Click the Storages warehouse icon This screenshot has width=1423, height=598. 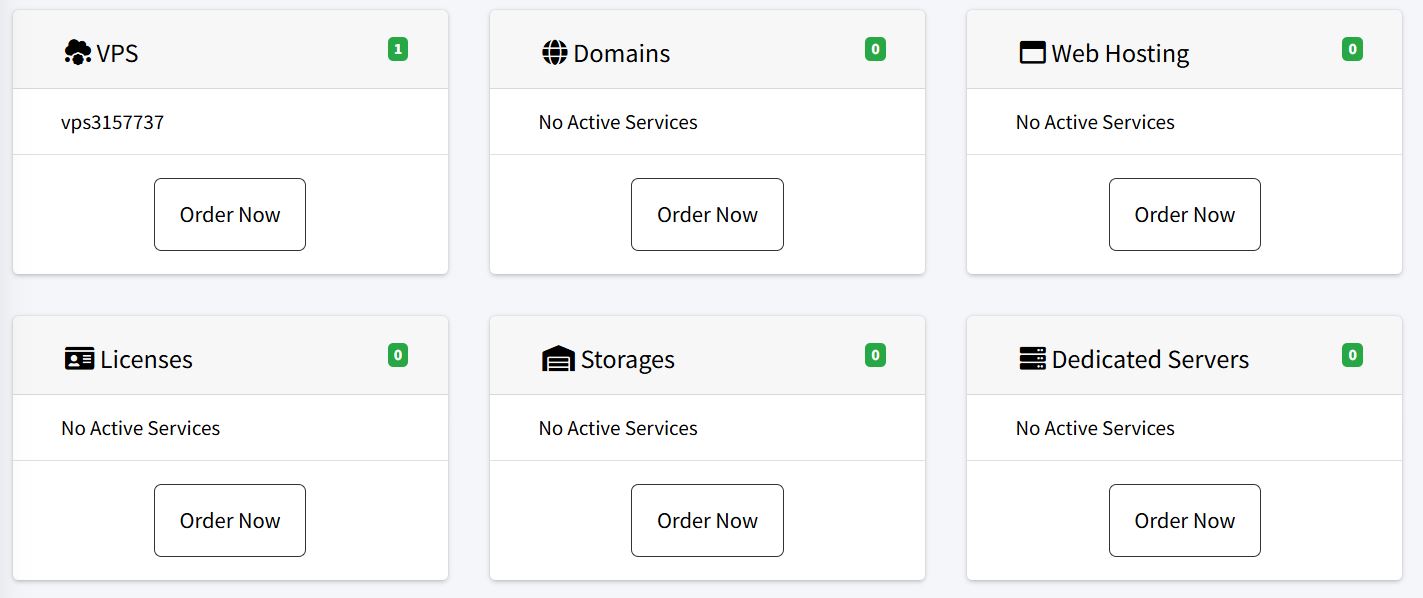(558, 359)
